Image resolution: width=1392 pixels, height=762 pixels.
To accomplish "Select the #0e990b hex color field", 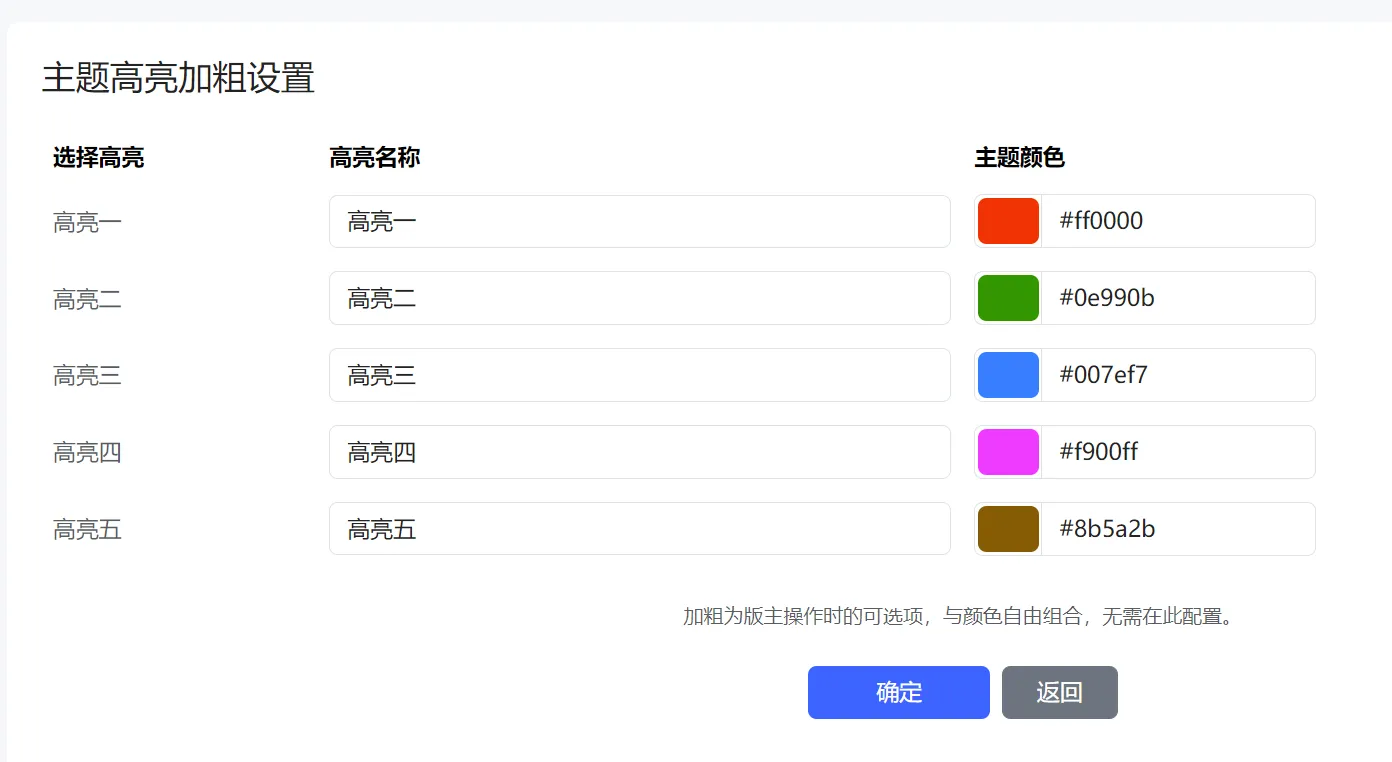I will click(1178, 298).
